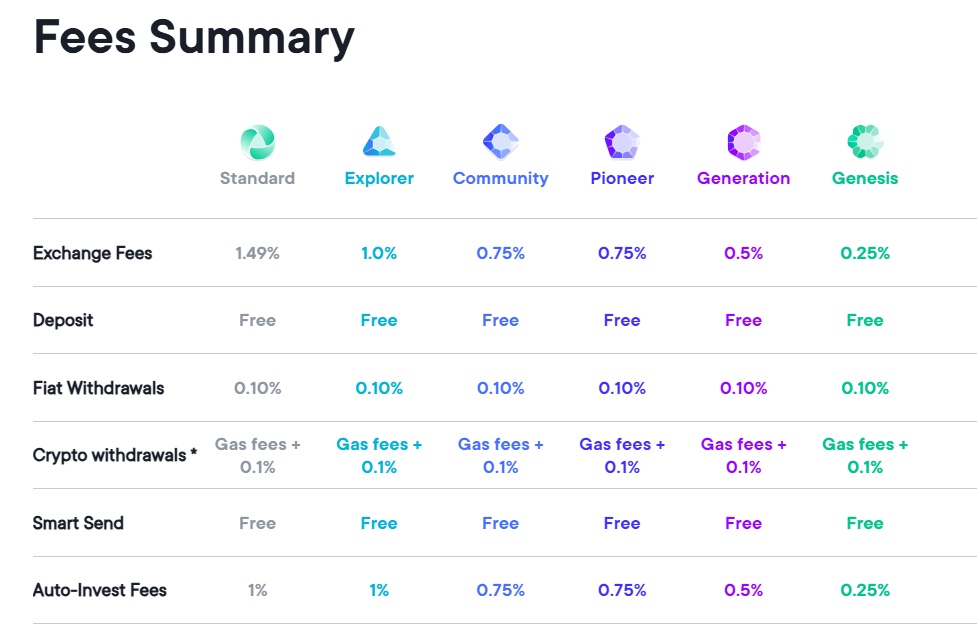Click the Fiat Withdrawals row label
Screen dimensions: 977x628
[98, 388]
